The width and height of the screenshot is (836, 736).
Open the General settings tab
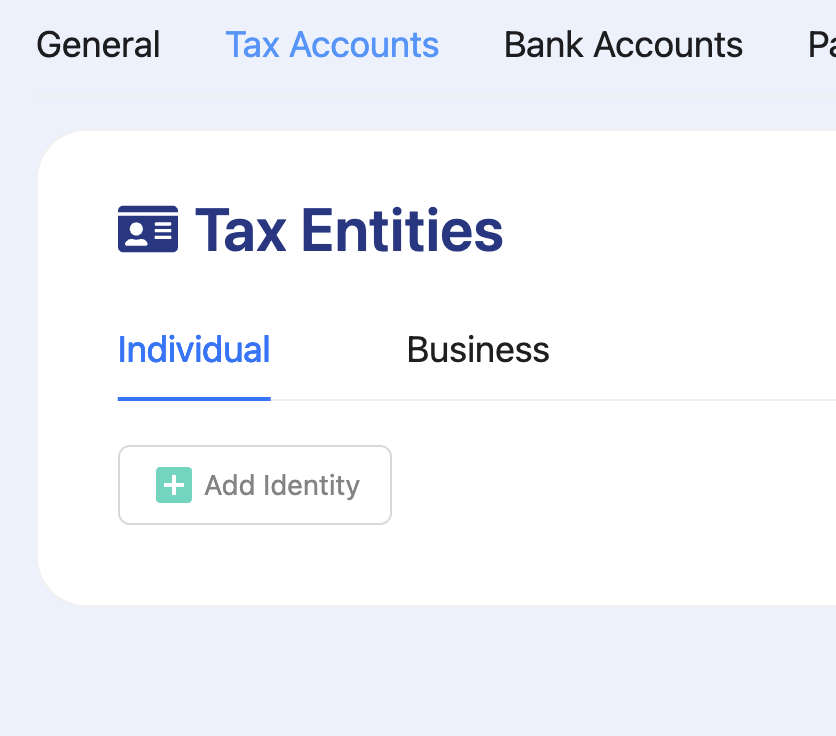pos(98,45)
